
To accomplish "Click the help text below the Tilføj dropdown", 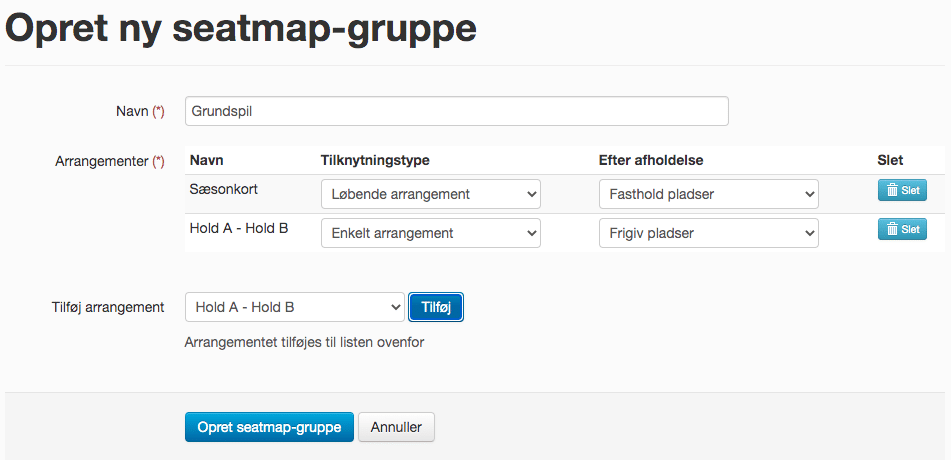I will click(304, 342).
